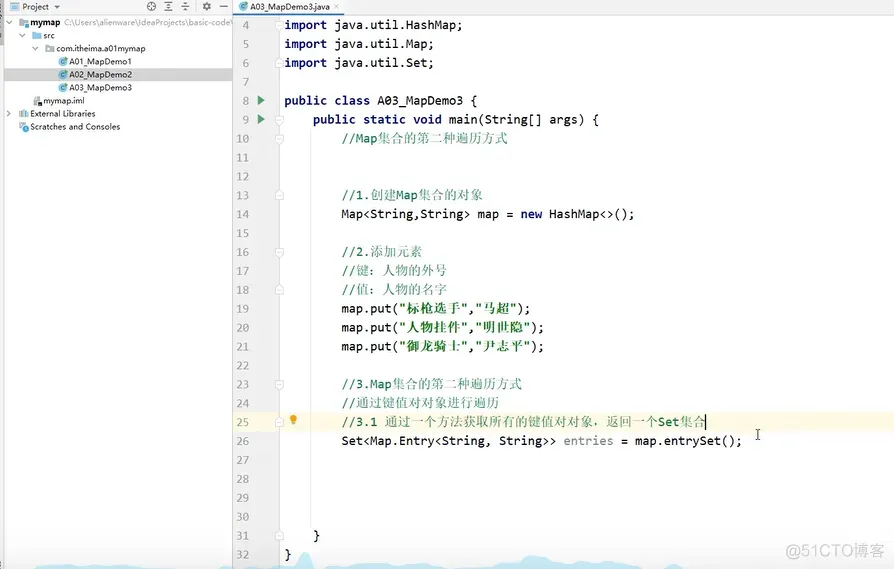Select External Libraries in project tree

click(x=63, y=113)
